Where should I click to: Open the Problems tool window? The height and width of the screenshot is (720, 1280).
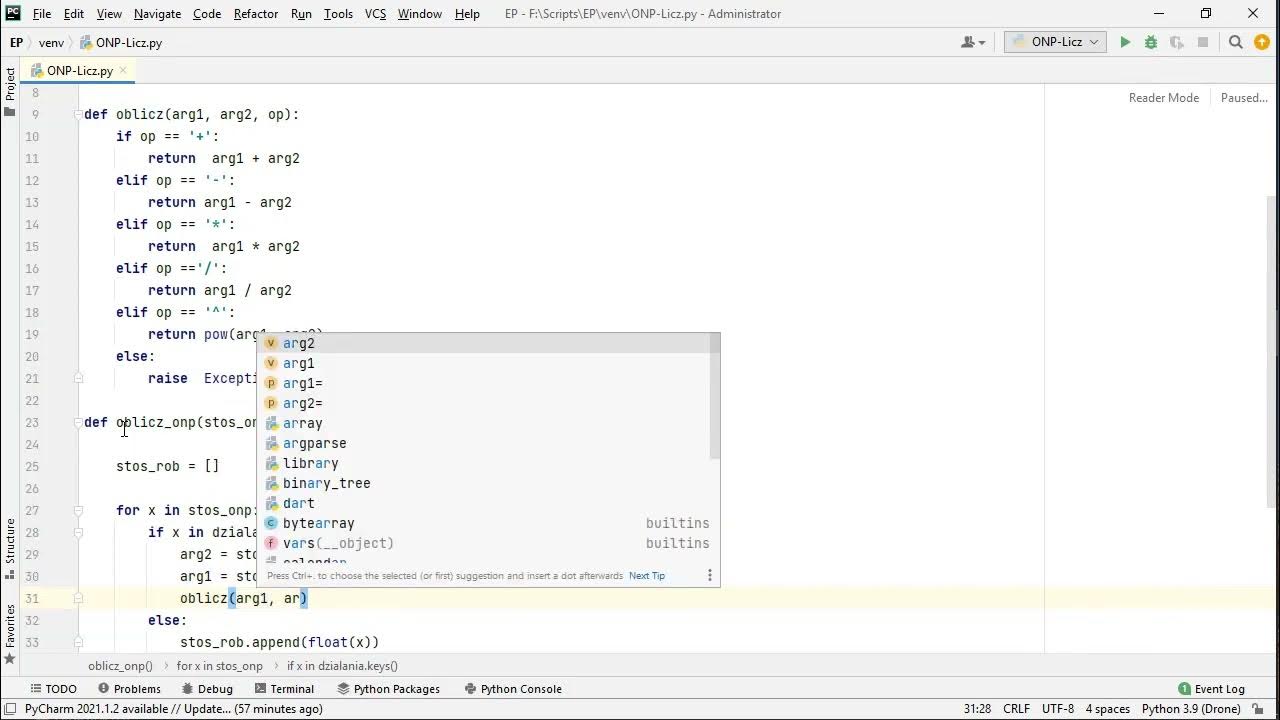(x=129, y=689)
